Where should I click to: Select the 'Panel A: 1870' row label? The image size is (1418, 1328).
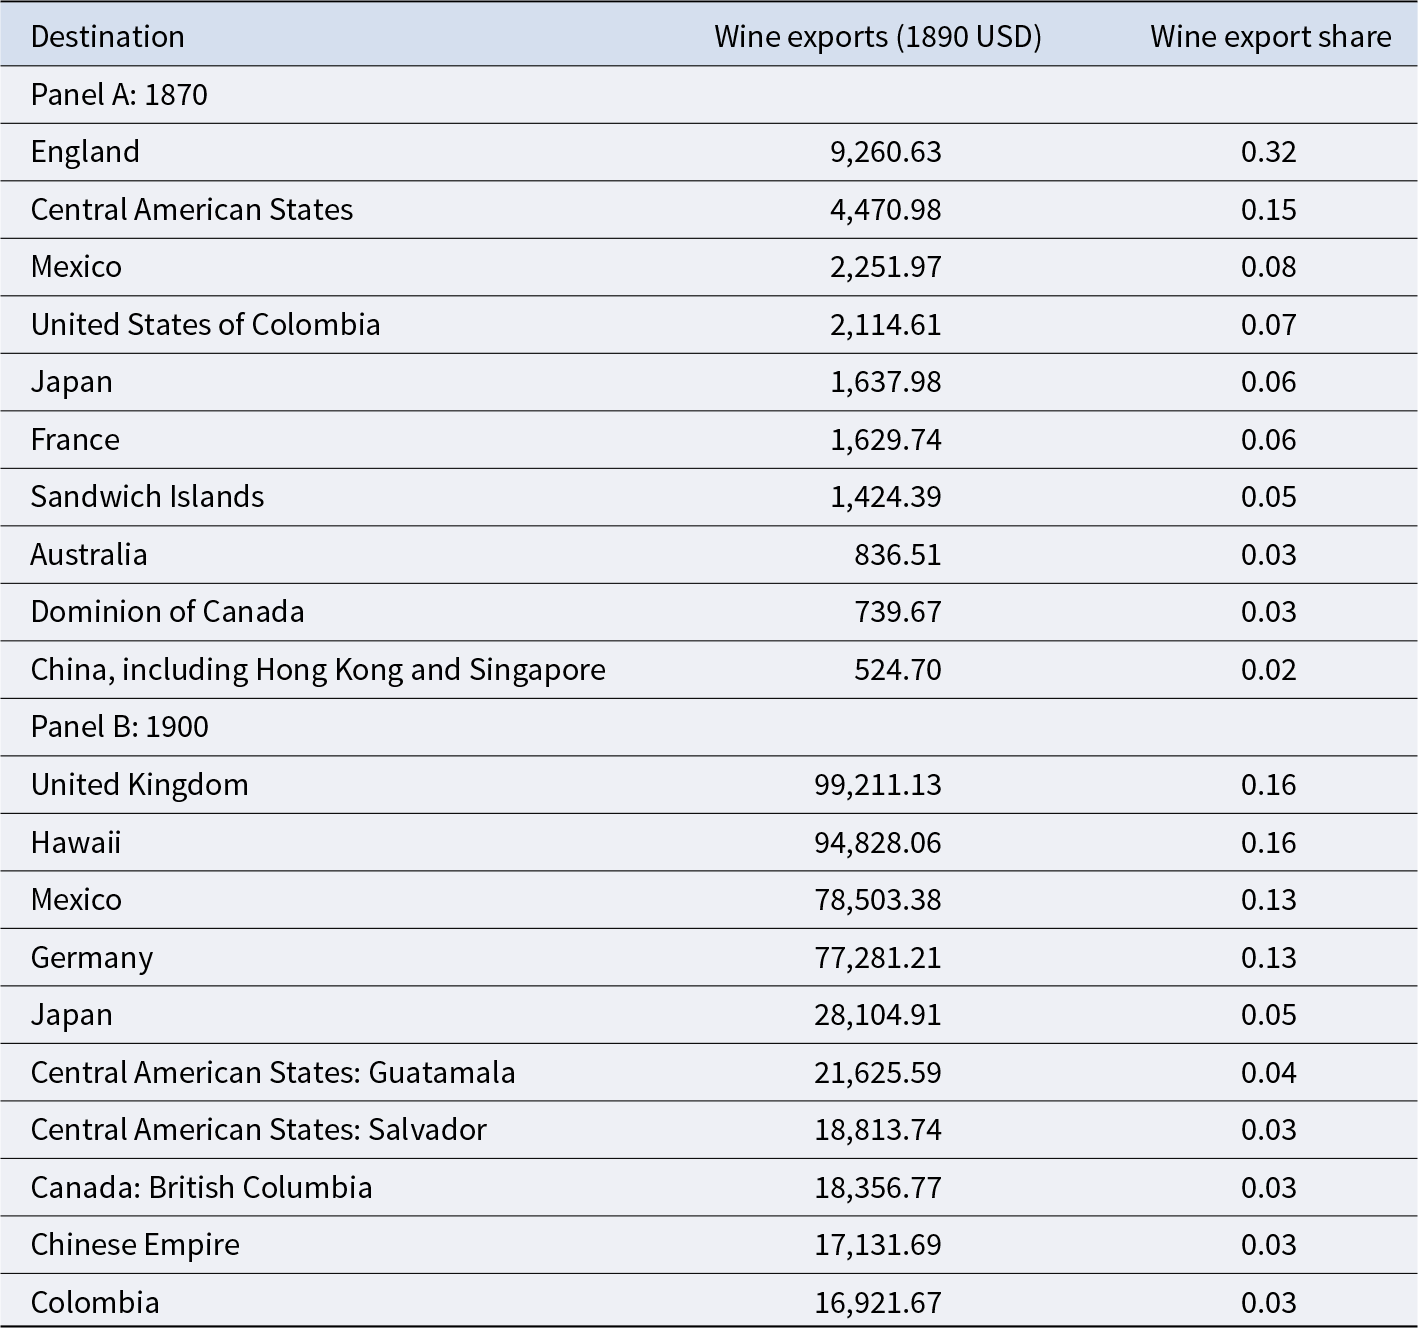coord(119,95)
